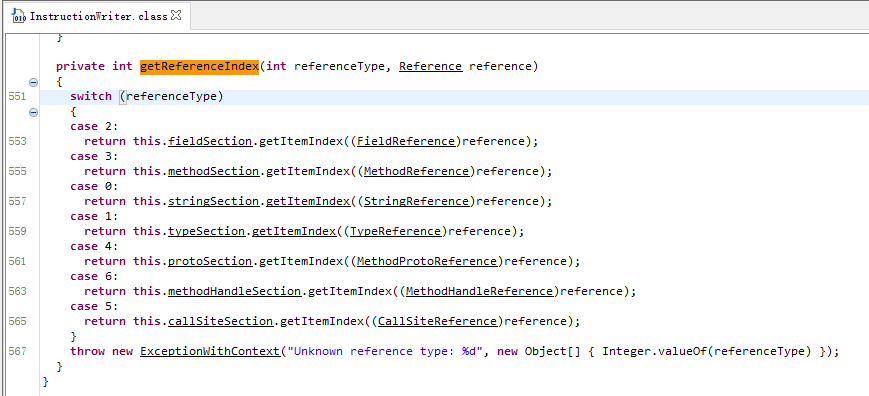The width and height of the screenshot is (869, 396).
Task: Click line number 551 in gutter
Action: click(x=17, y=96)
